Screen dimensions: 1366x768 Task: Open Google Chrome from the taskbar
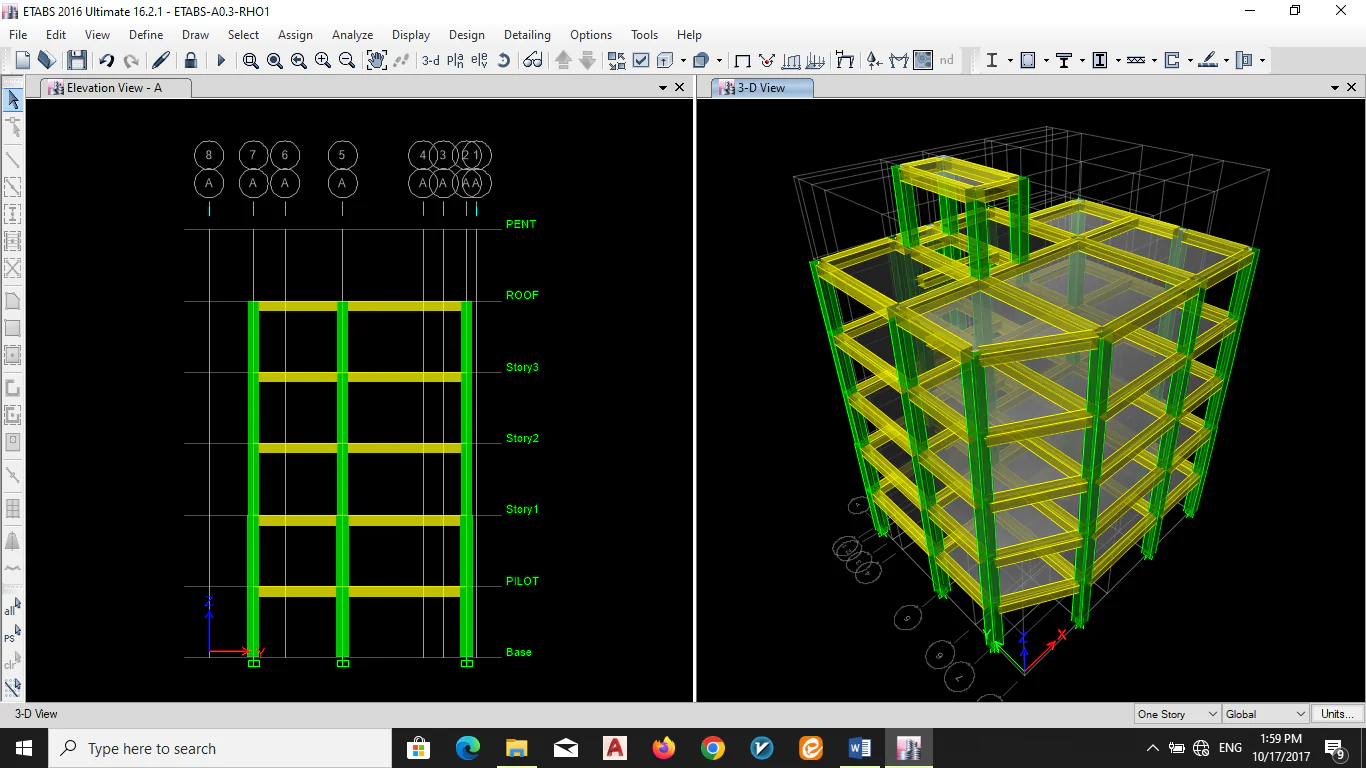coord(712,748)
